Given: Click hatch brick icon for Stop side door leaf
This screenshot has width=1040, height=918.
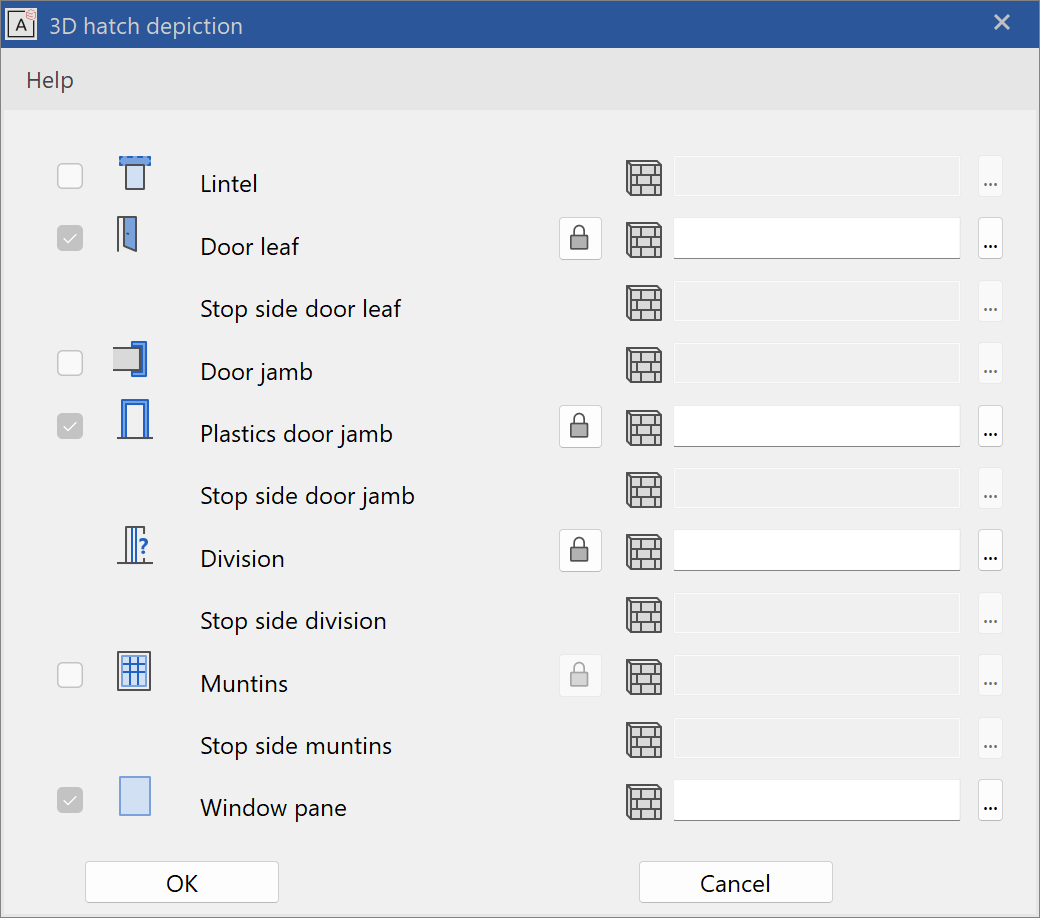Looking at the screenshot, I should [x=644, y=302].
